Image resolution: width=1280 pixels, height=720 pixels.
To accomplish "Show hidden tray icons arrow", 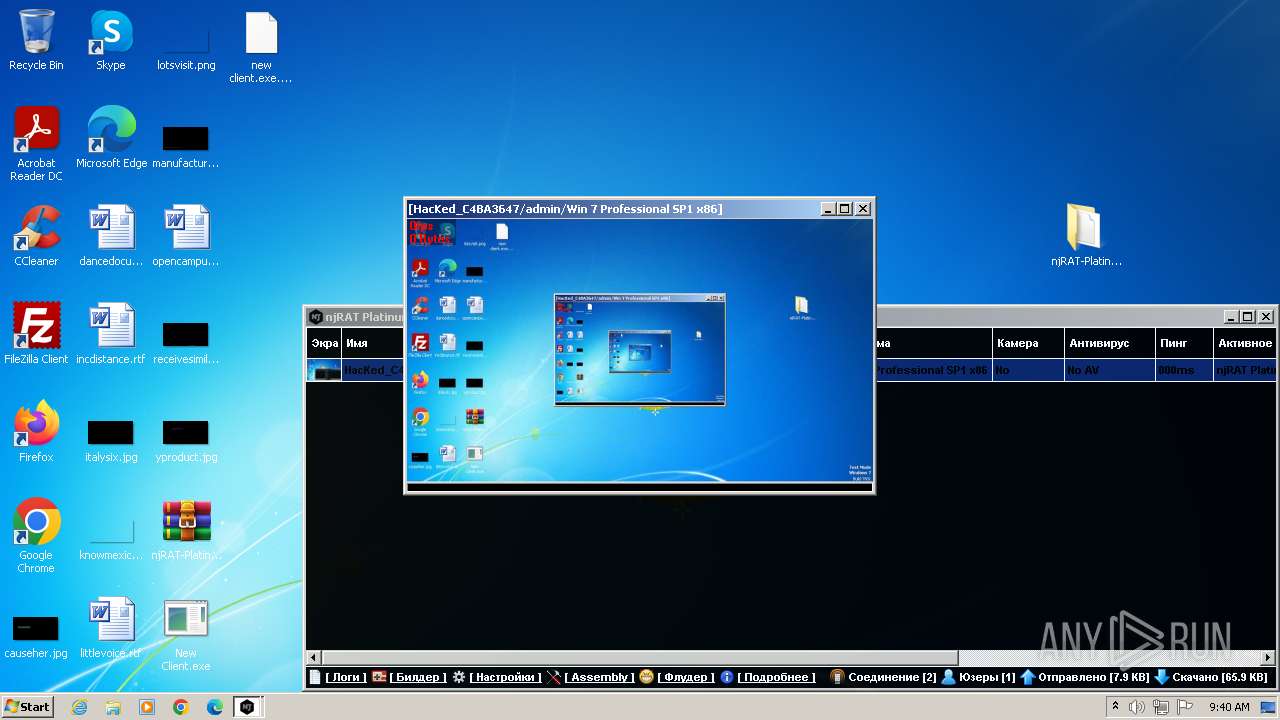I will (x=1116, y=707).
